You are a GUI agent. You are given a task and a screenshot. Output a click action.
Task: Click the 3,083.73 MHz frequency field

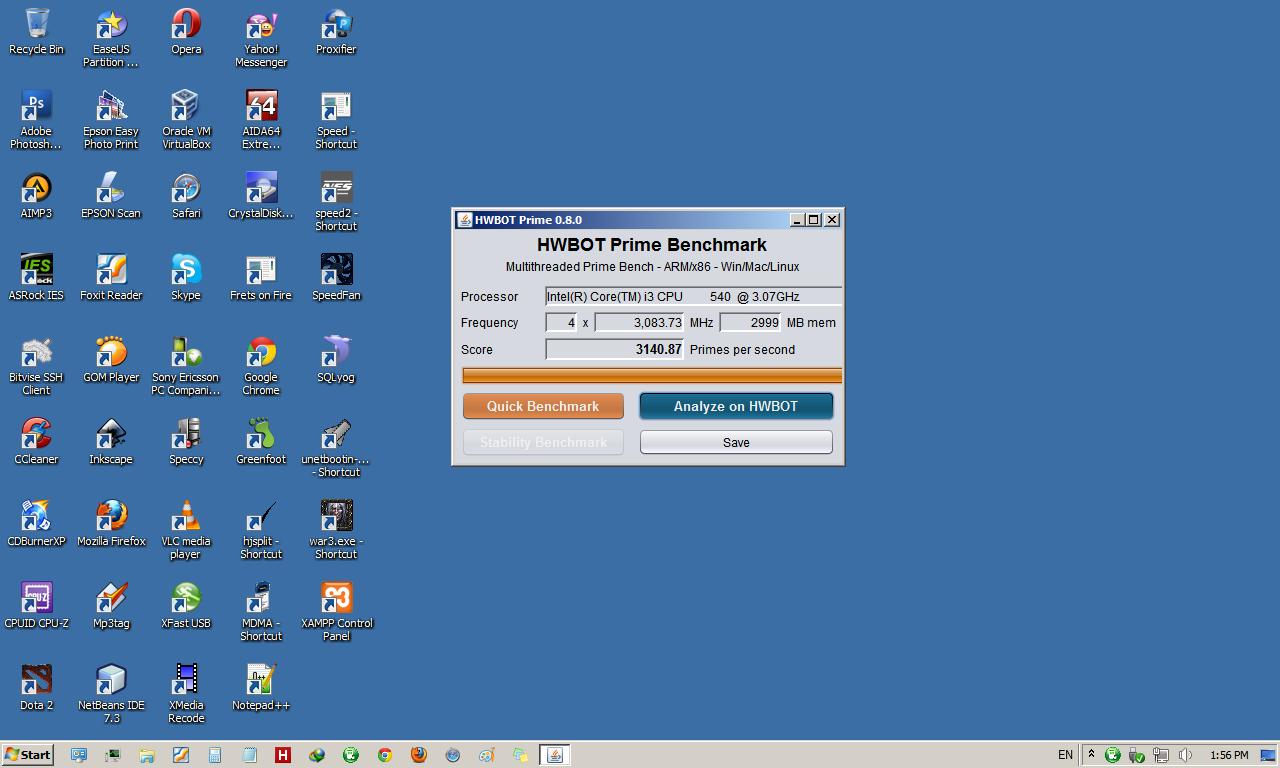click(x=640, y=322)
